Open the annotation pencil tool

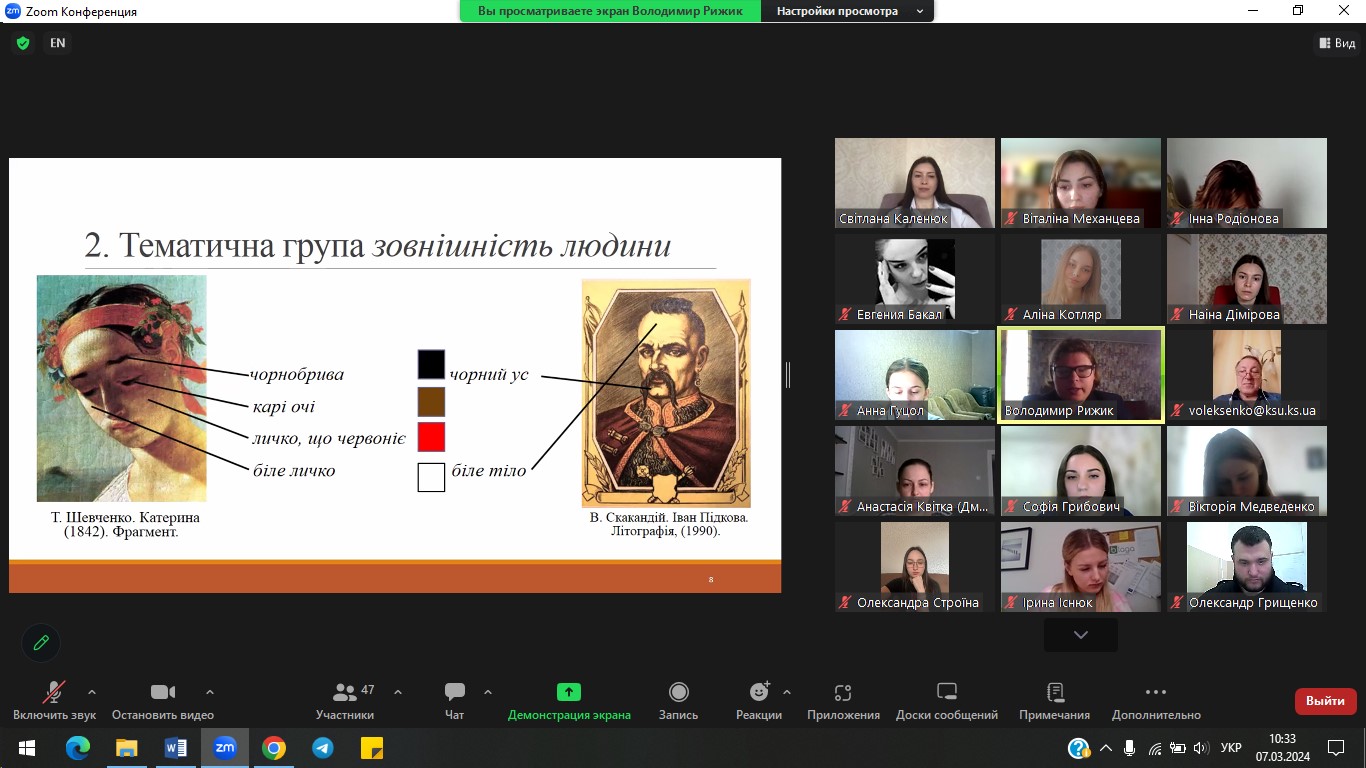41,643
